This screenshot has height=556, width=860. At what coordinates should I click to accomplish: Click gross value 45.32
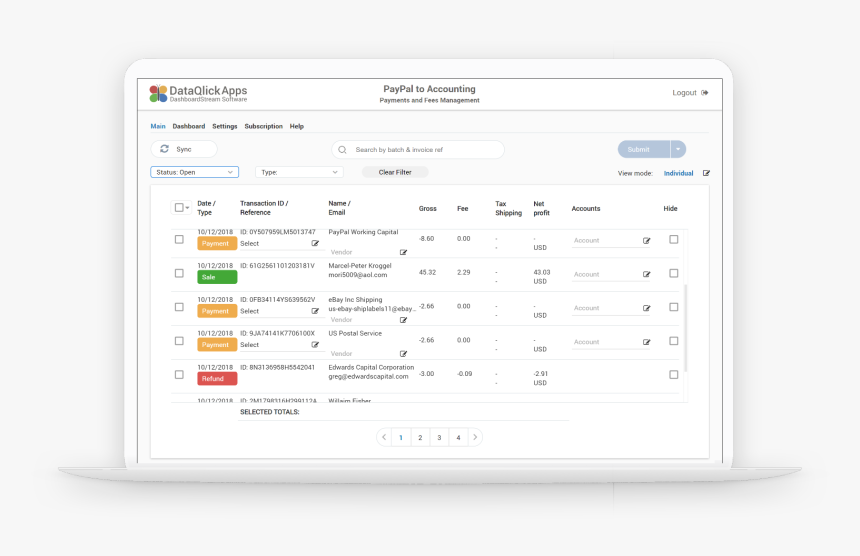coord(427,272)
